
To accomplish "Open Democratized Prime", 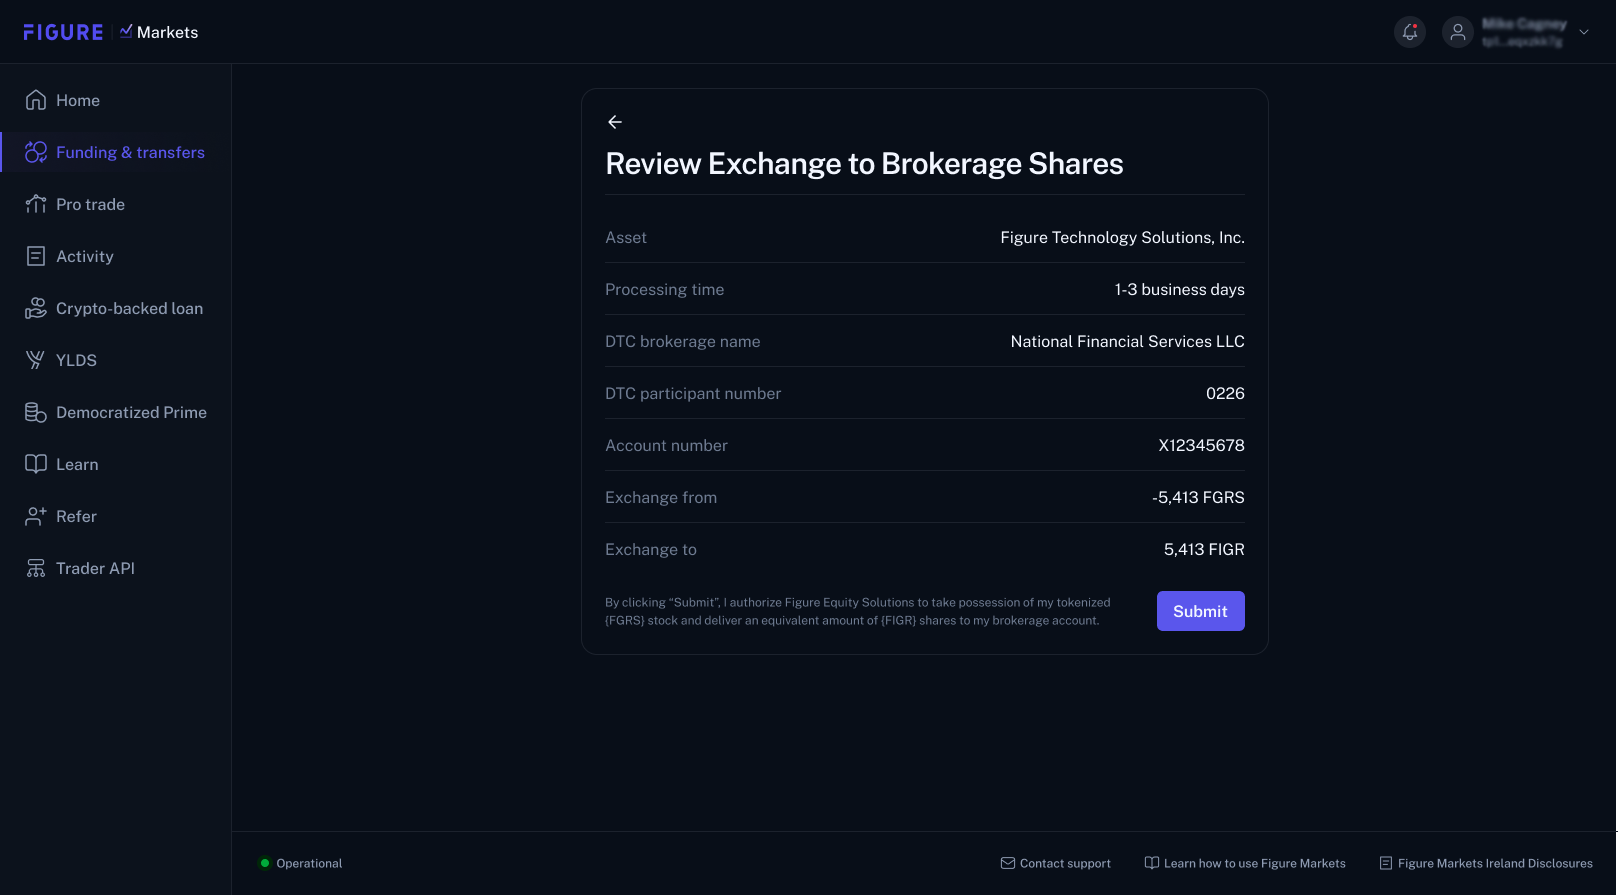I will coord(131,412).
